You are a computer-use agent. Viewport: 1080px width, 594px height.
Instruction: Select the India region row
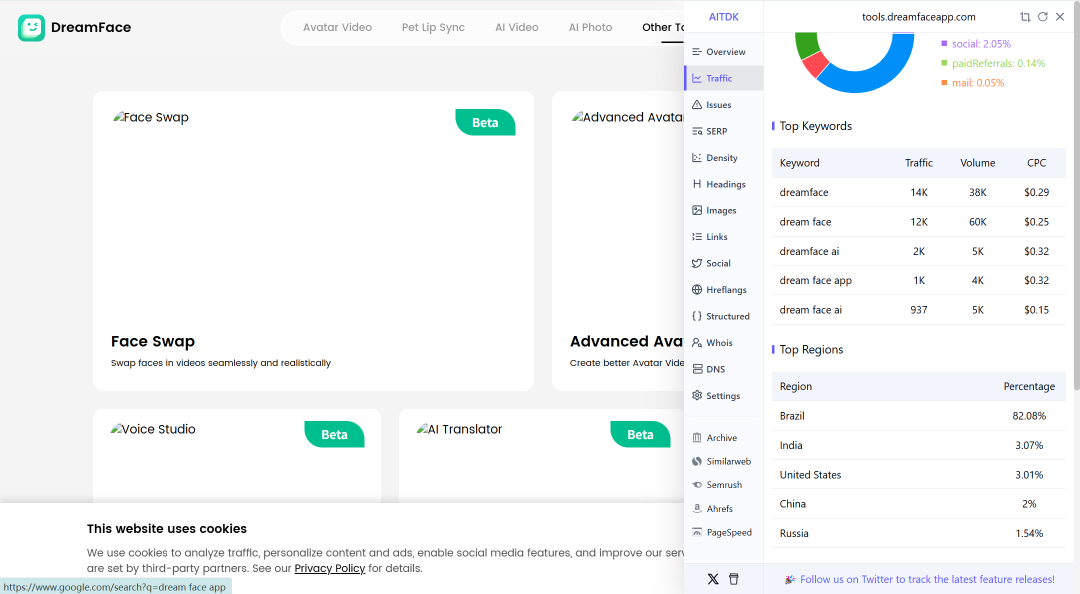pos(919,446)
